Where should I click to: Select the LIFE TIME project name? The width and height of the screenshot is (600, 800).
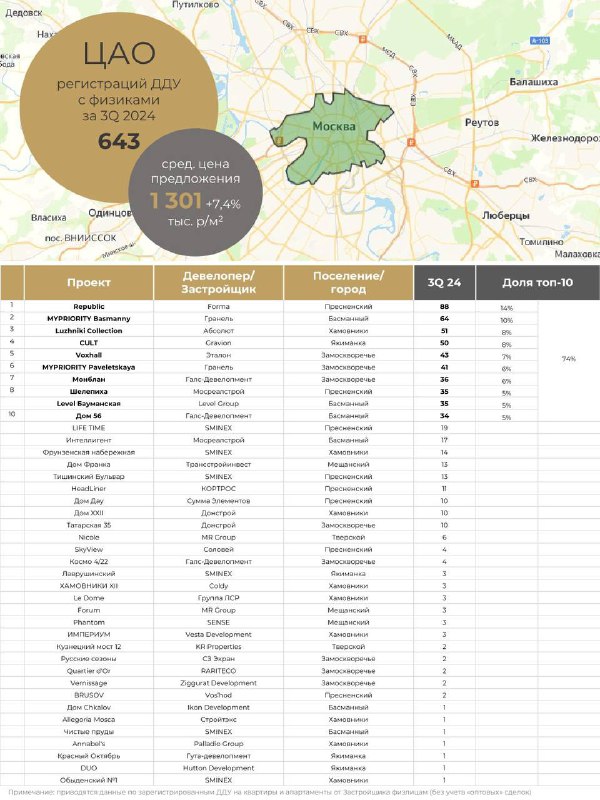(x=89, y=428)
